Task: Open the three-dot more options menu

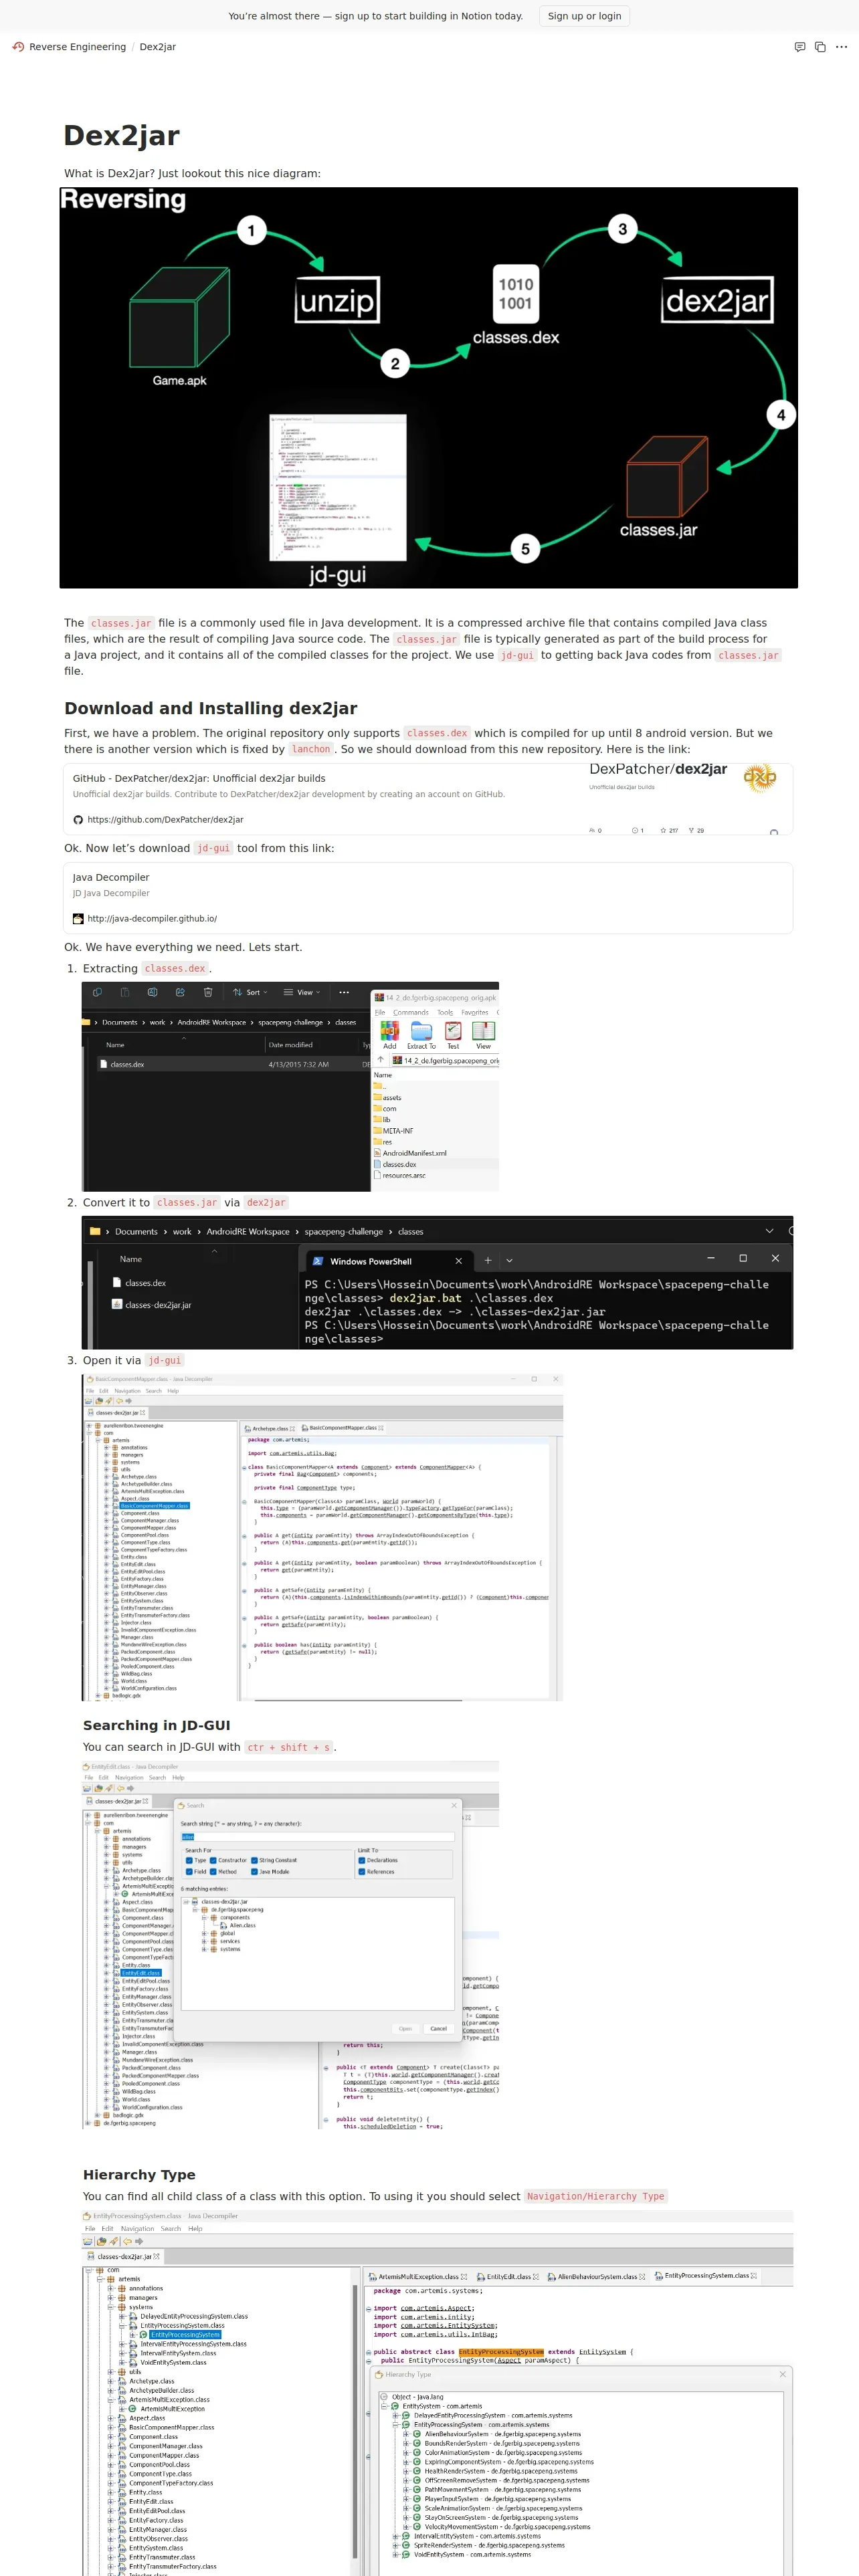Action: click(x=841, y=47)
